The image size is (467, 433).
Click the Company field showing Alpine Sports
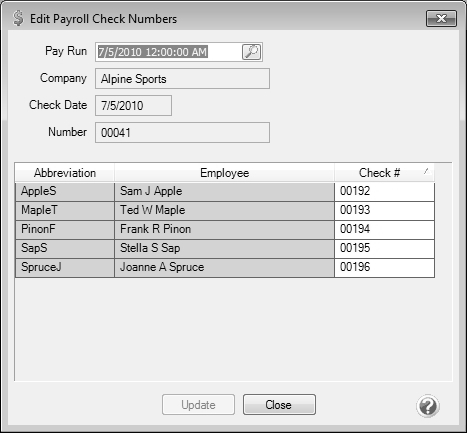182,79
